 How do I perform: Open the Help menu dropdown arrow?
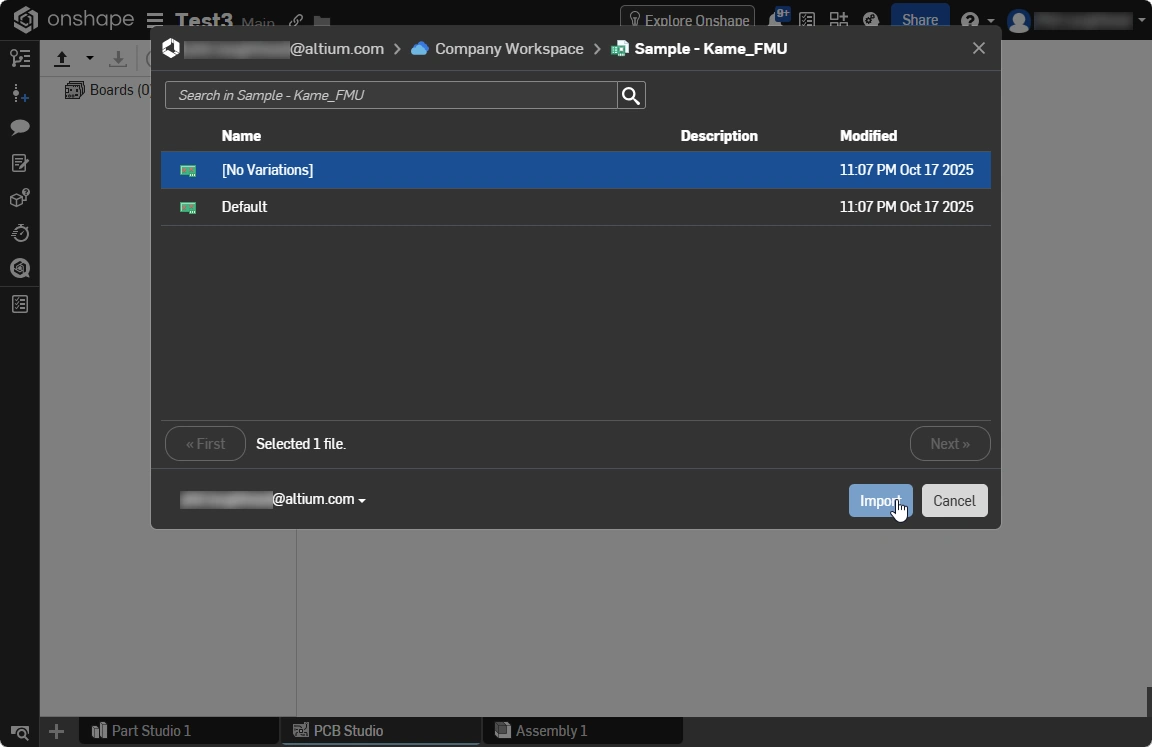(x=990, y=21)
